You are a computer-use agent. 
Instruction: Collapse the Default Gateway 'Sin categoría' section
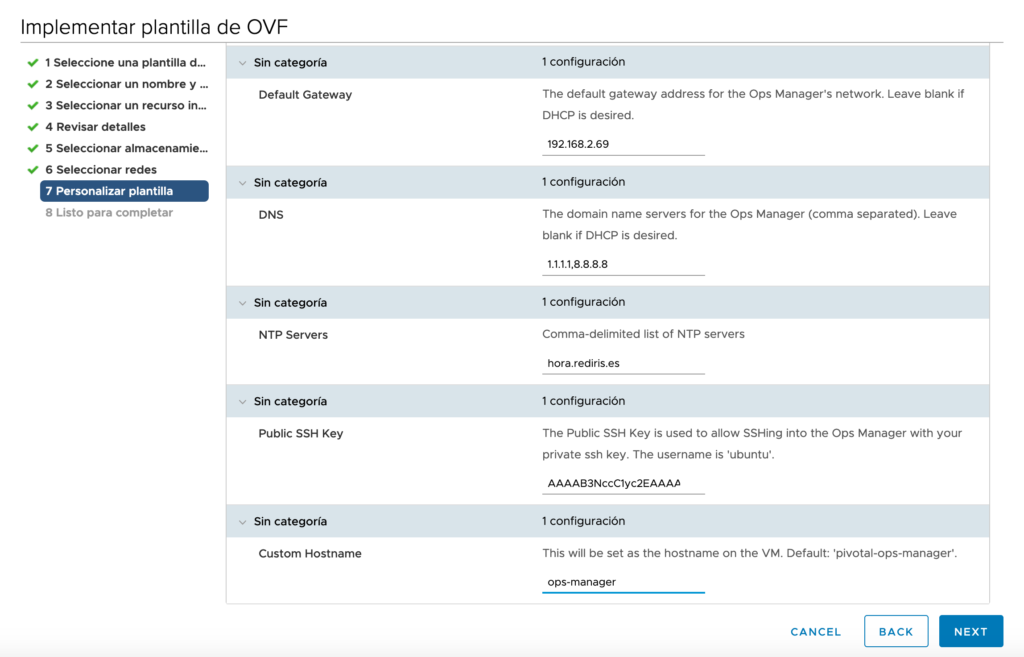[242, 62]
